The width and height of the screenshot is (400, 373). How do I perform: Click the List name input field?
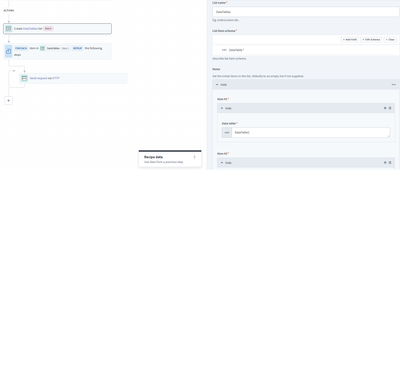coord(306,12)
